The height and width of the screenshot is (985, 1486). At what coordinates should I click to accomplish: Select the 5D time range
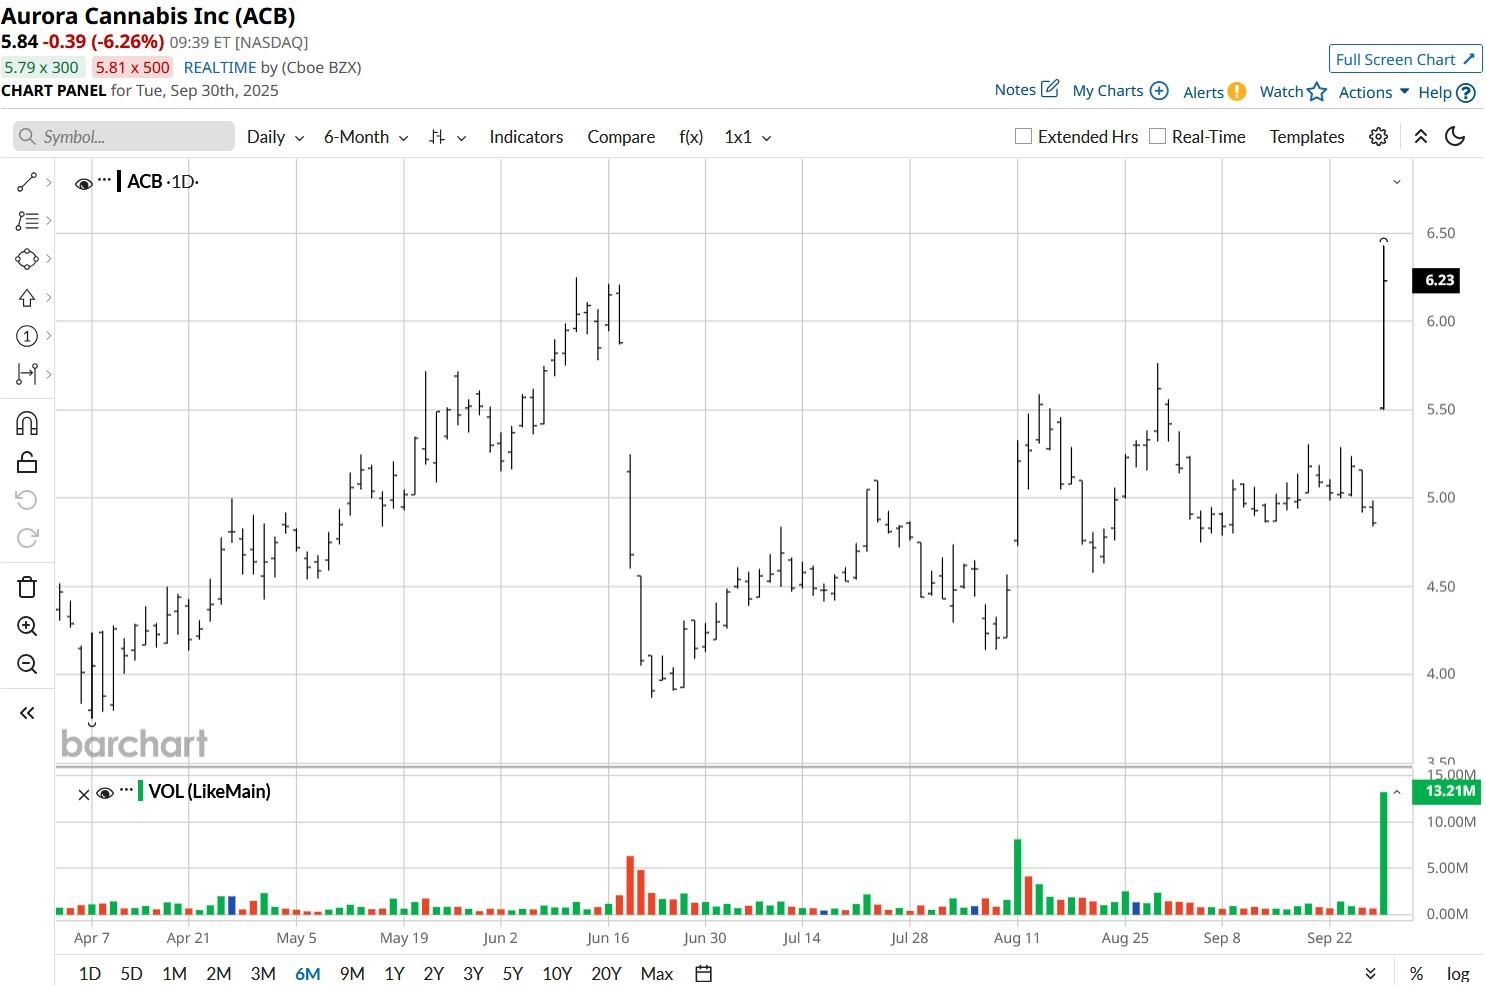[x=131, y=973]
